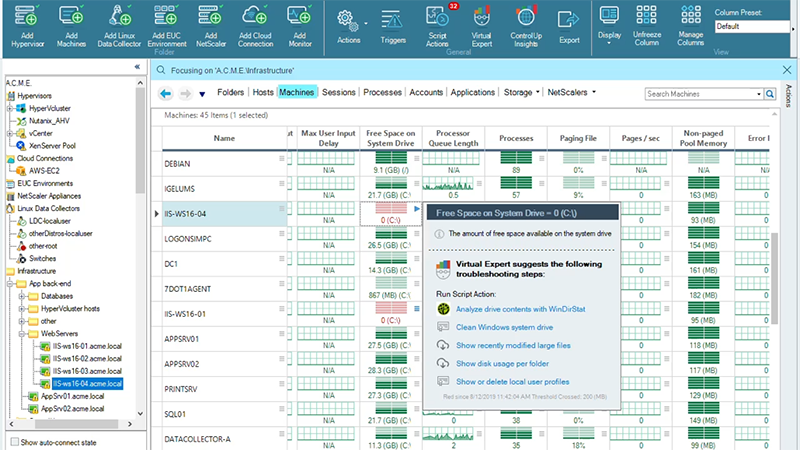Run Analyze drive contents with WinDirStat
This screenshot has height=450, width=800.
(520, 309)
